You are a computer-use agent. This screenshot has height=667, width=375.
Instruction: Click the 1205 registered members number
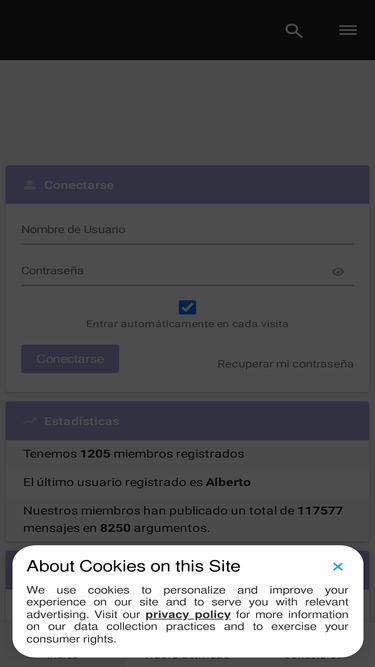pyautogui.click(x=95, y=454)
